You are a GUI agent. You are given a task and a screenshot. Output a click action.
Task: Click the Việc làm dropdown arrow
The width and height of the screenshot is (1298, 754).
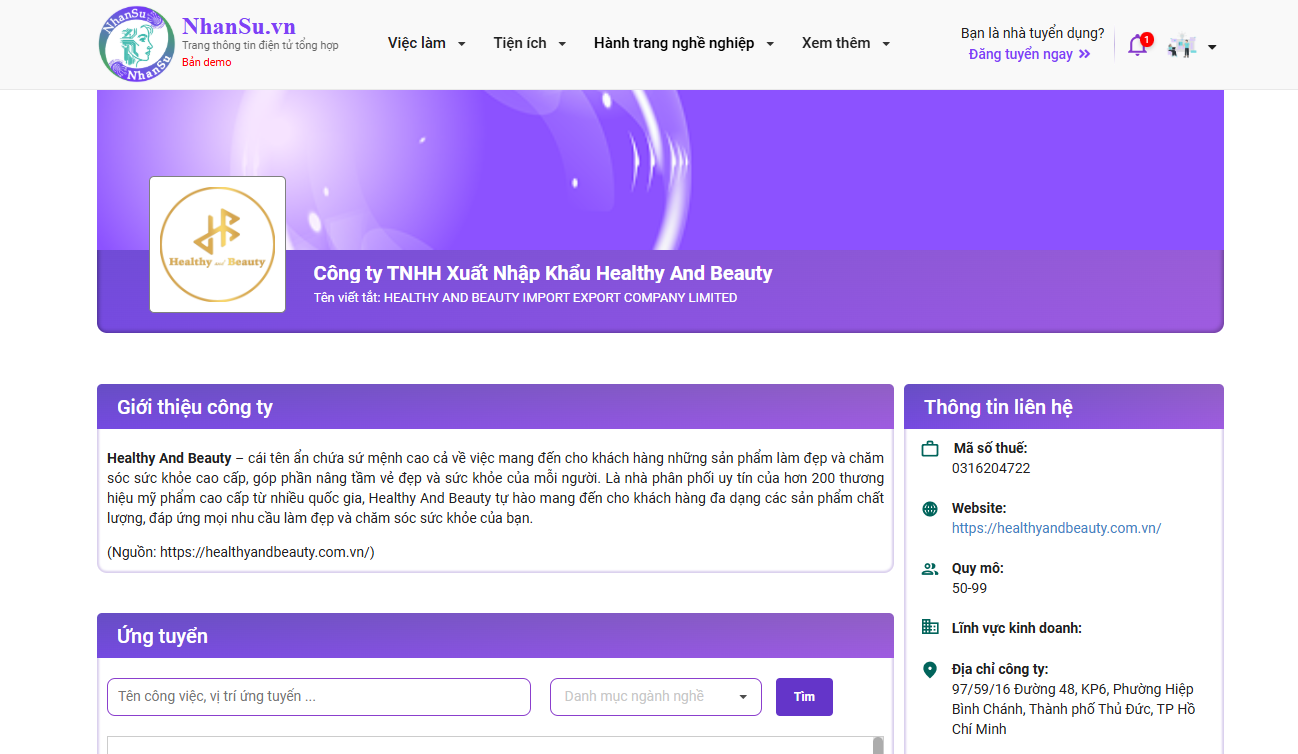coord(461,44)
